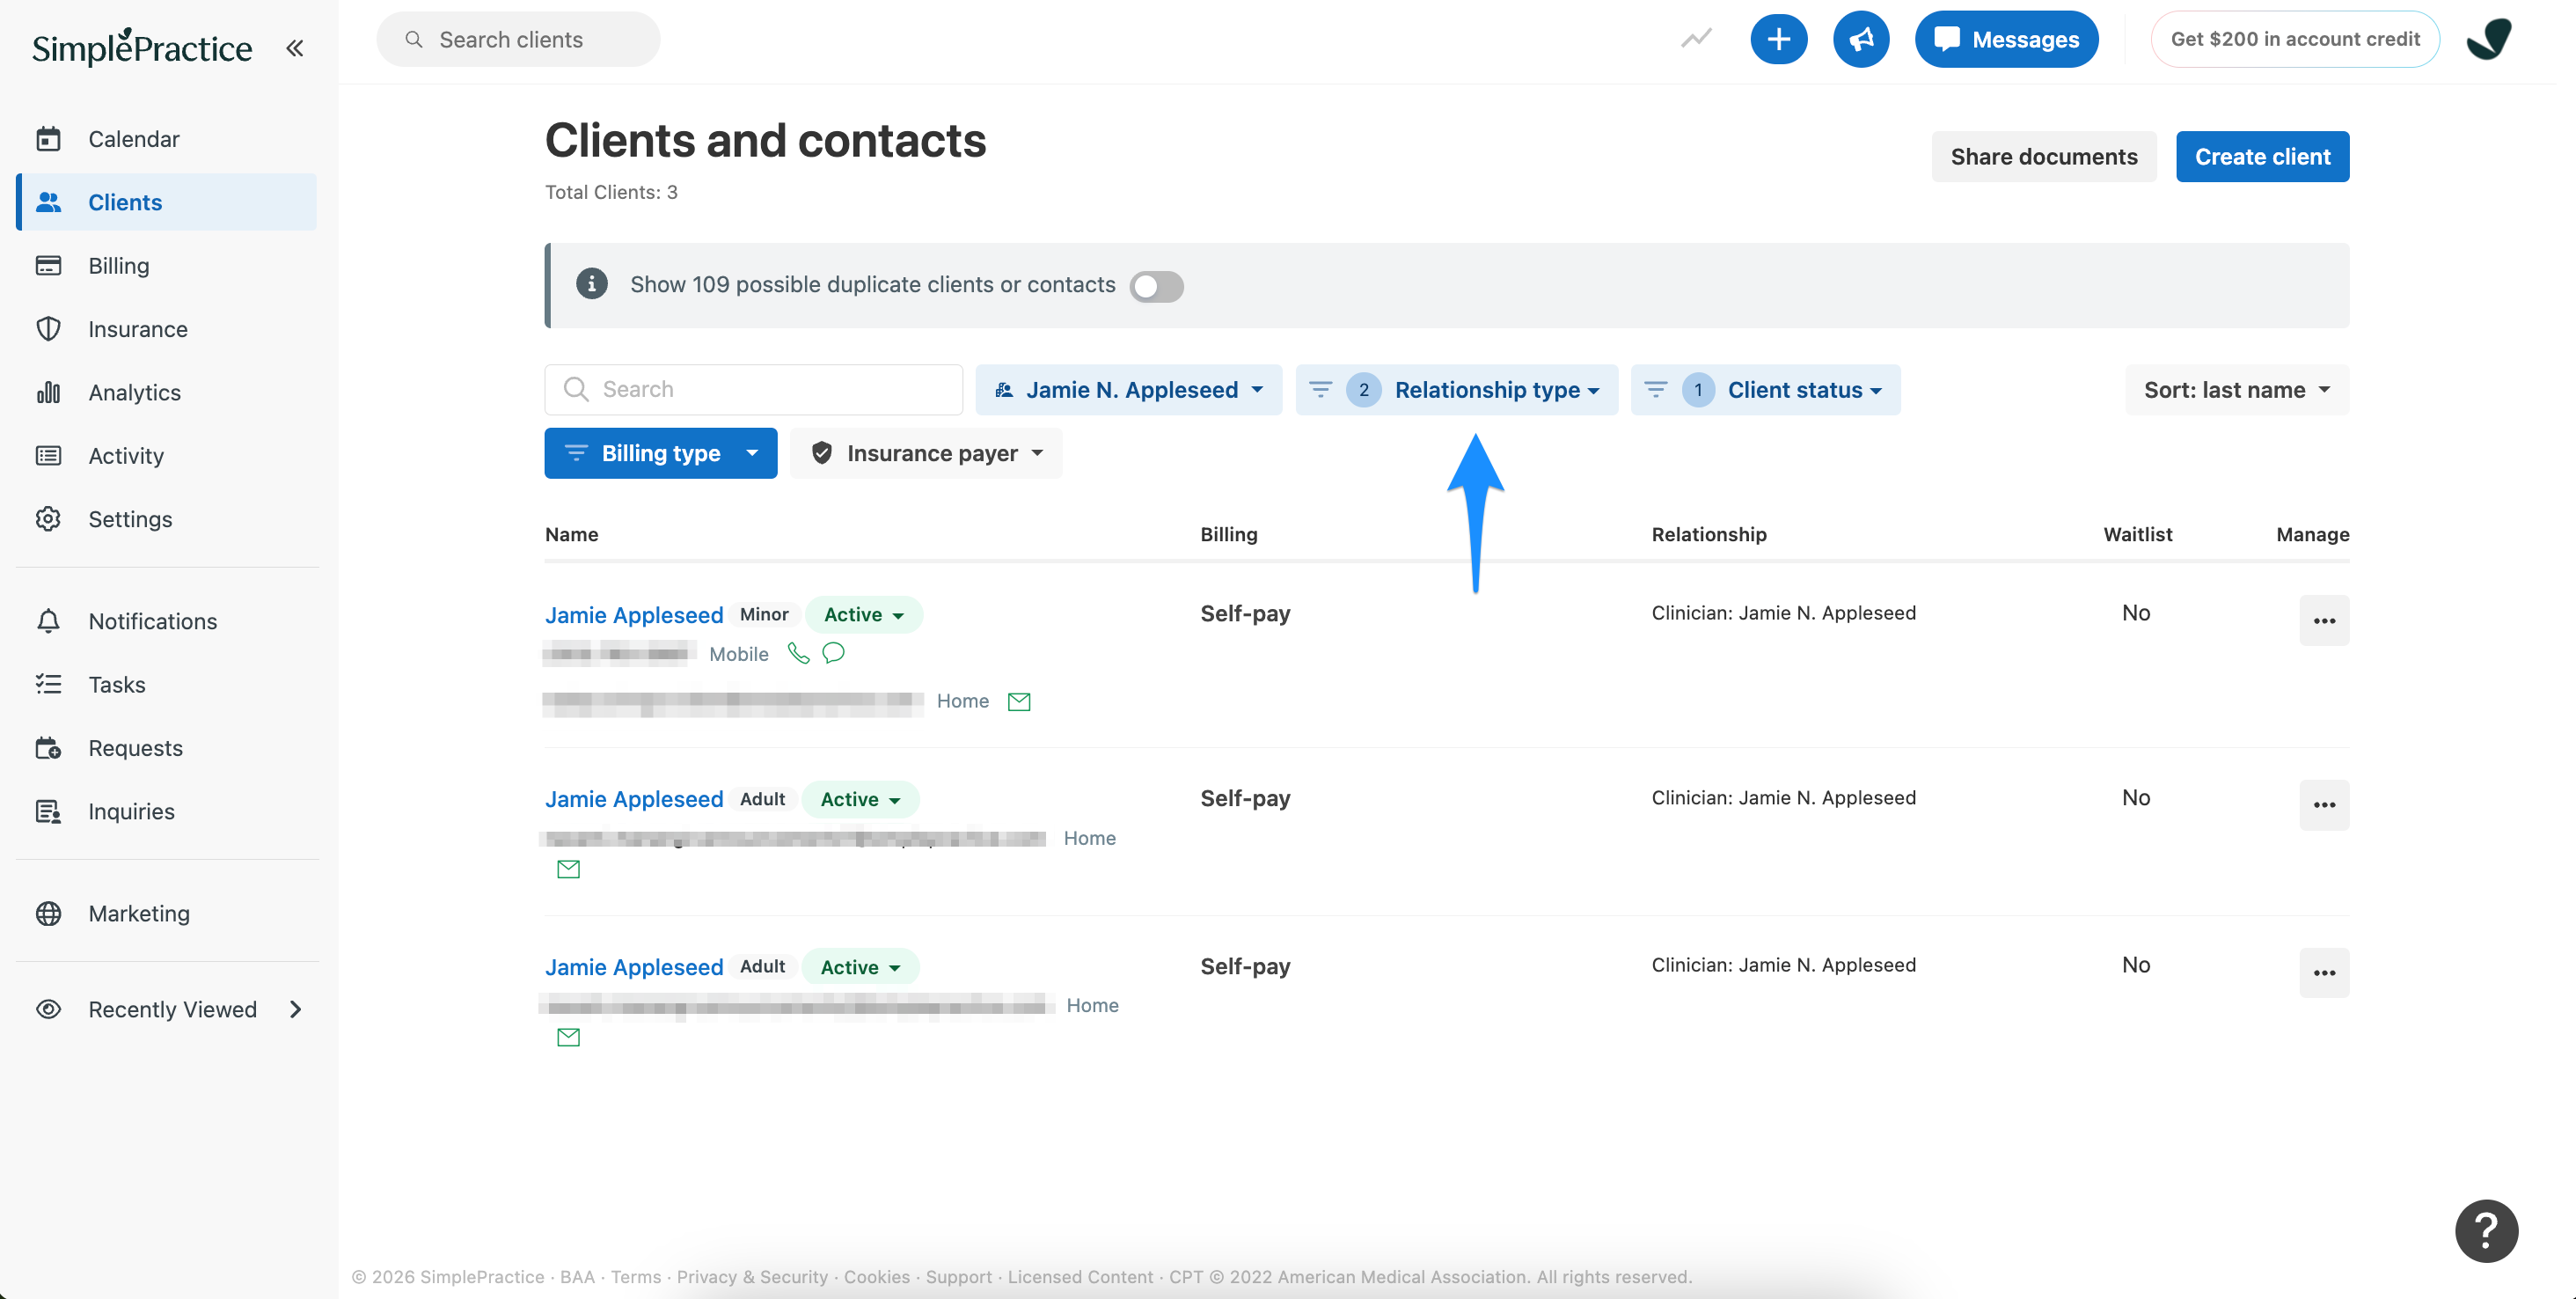Open the Billing type filter dropdown
2576x1299 pixels.
coord(660,453)
